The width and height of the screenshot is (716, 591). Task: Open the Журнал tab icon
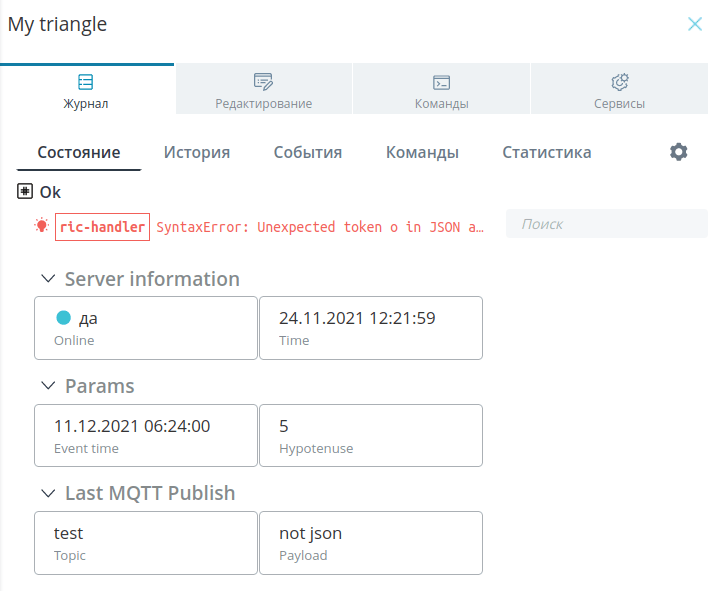coord(85,82)
